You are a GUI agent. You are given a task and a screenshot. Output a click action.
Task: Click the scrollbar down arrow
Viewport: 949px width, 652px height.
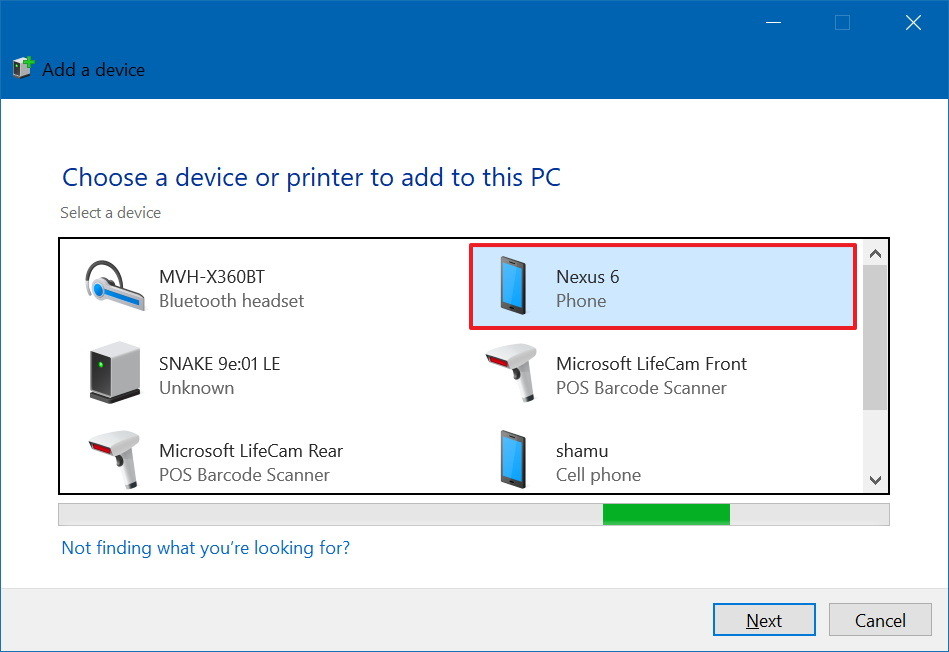click(875, 479)
